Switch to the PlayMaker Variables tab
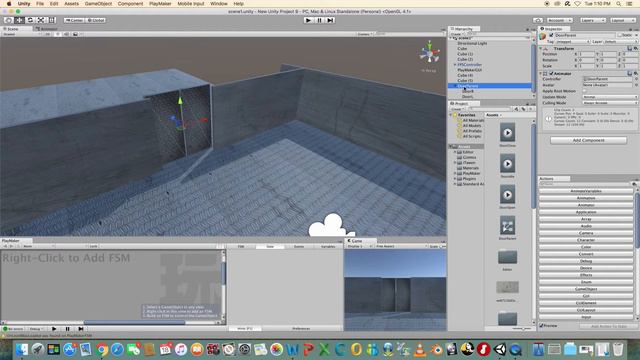This screenshot has height=360, width=640. click(328, 247)
